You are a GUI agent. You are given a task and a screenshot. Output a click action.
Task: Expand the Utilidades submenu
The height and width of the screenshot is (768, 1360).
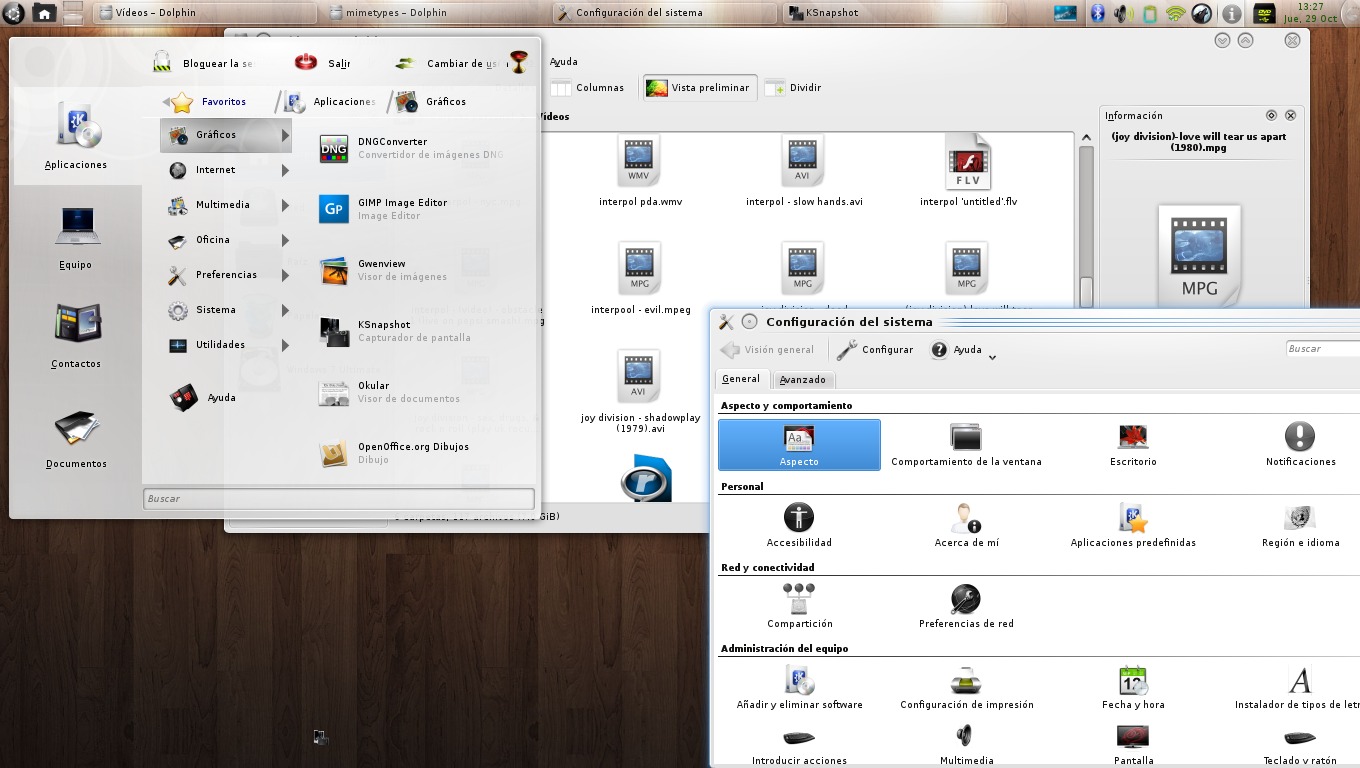click(x=226, y=345)
